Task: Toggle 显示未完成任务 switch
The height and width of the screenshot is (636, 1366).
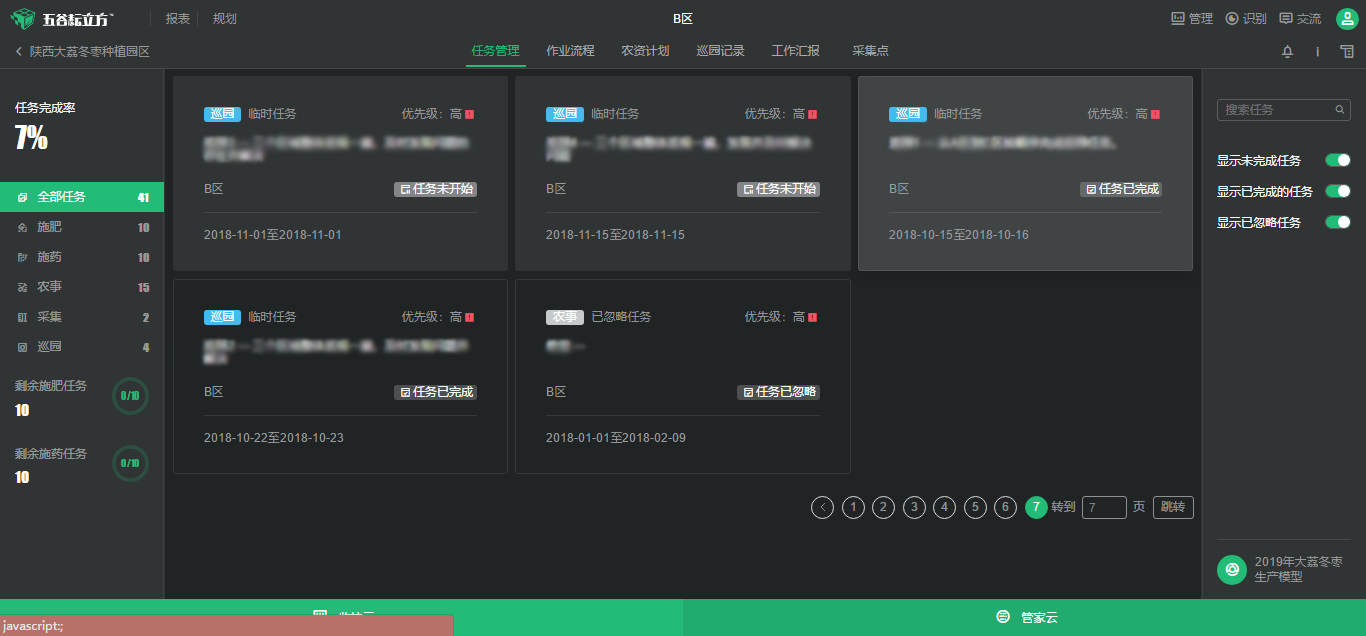Action: pos(1337,160)
